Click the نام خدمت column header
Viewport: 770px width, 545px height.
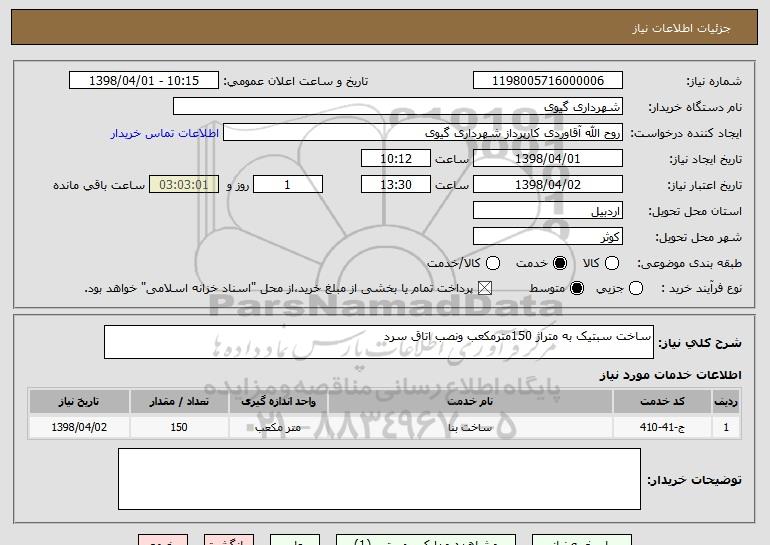point(470,402)
